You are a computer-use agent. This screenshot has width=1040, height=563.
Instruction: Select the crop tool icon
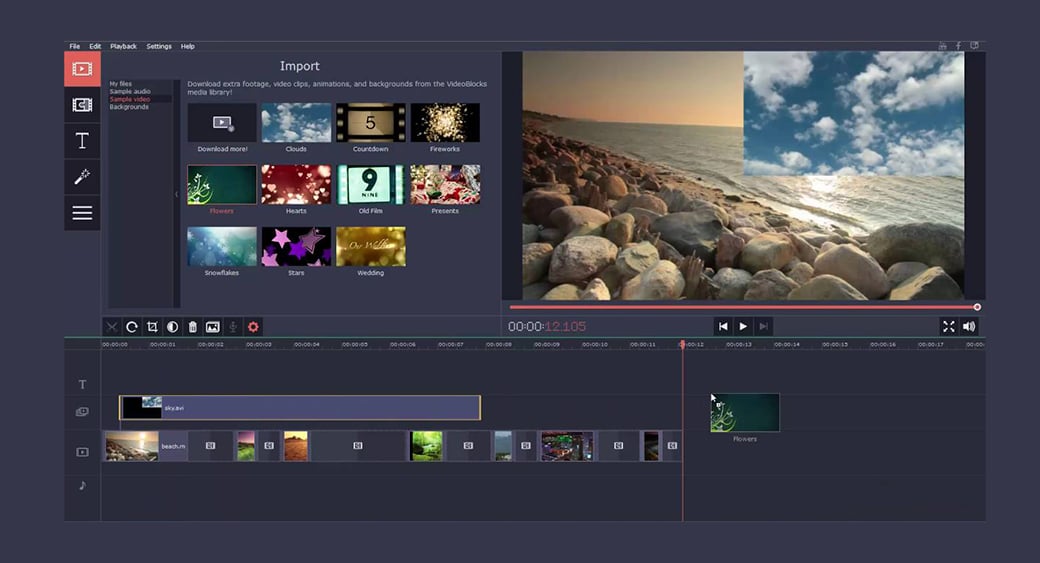point(152,327)
